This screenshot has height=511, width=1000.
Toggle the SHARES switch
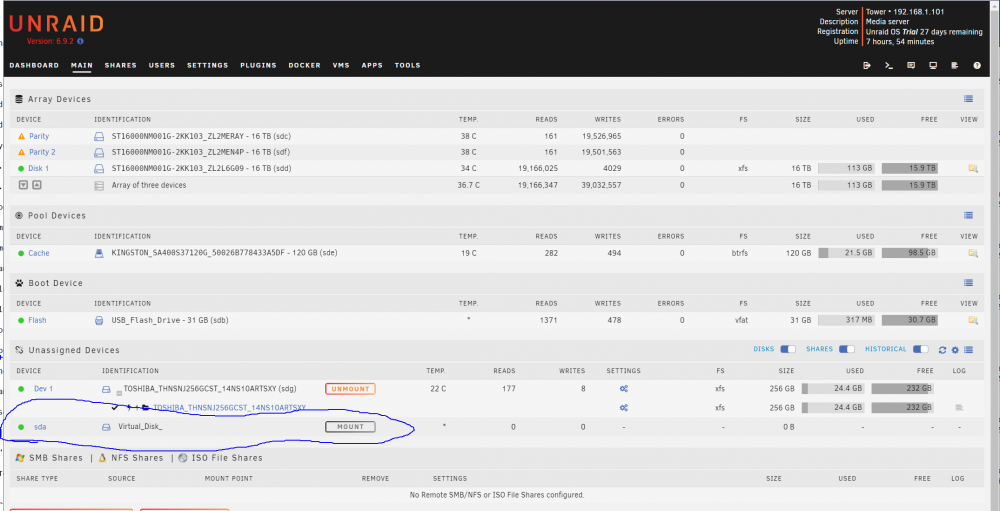[847, 349]
